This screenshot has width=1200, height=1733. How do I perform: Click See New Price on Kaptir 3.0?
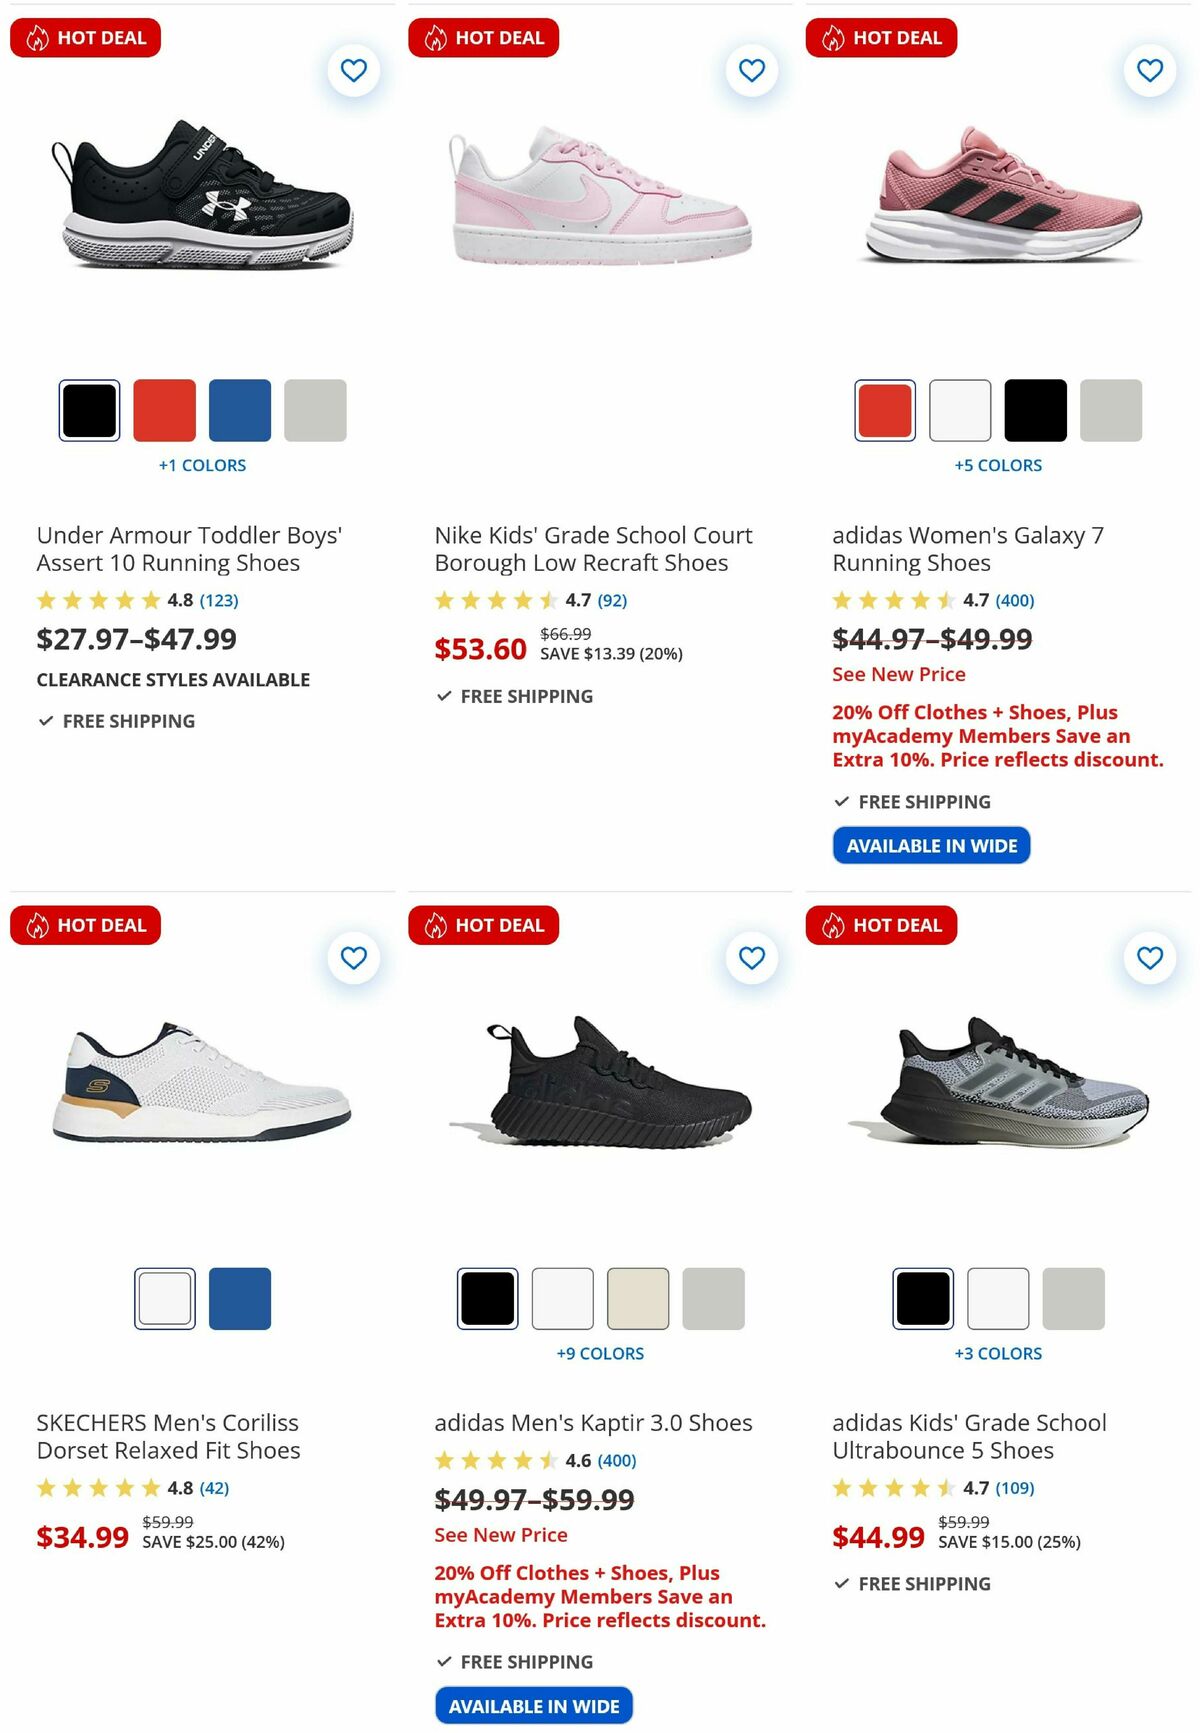pos(500,1534)
